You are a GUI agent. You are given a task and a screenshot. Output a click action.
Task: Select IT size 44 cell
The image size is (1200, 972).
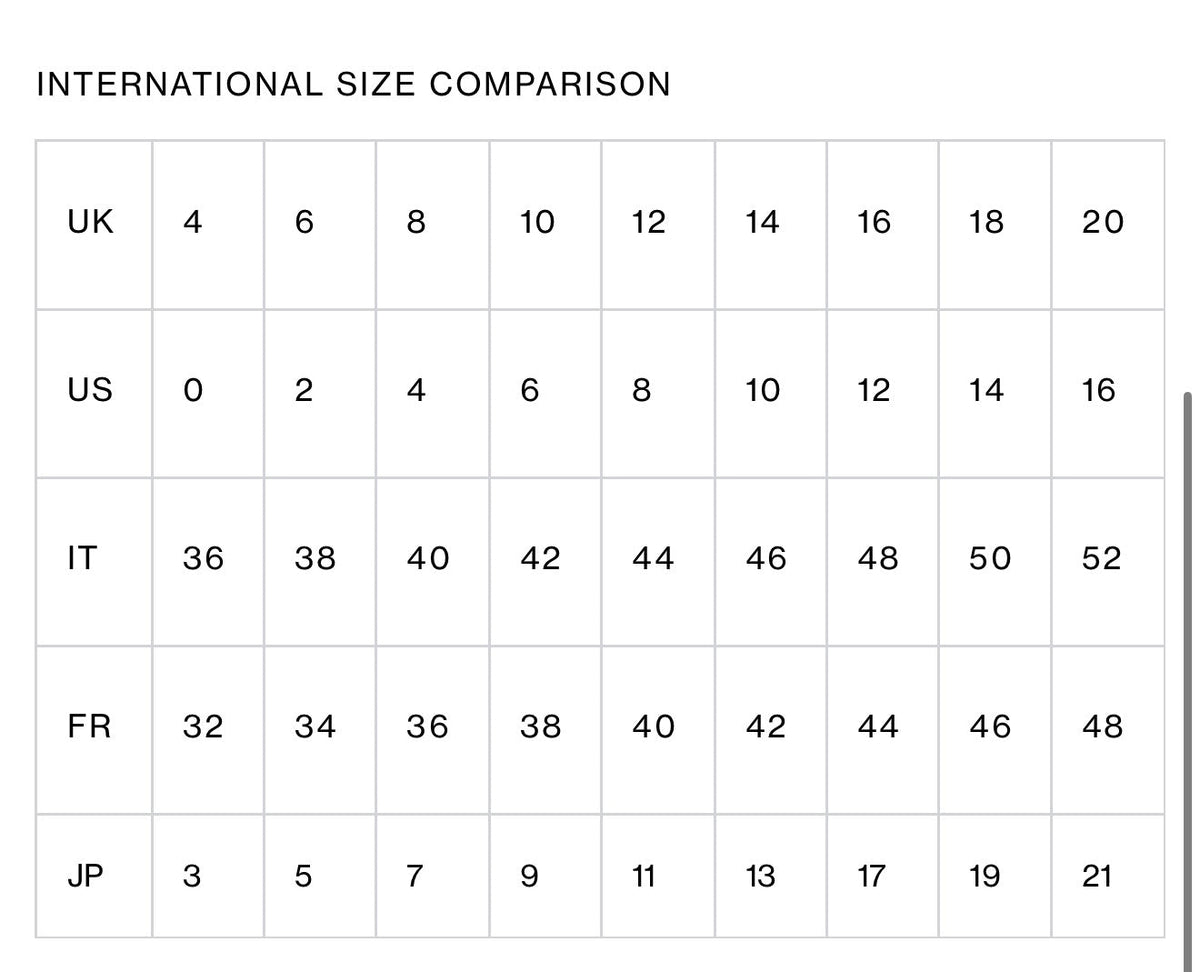click(658, 562)
